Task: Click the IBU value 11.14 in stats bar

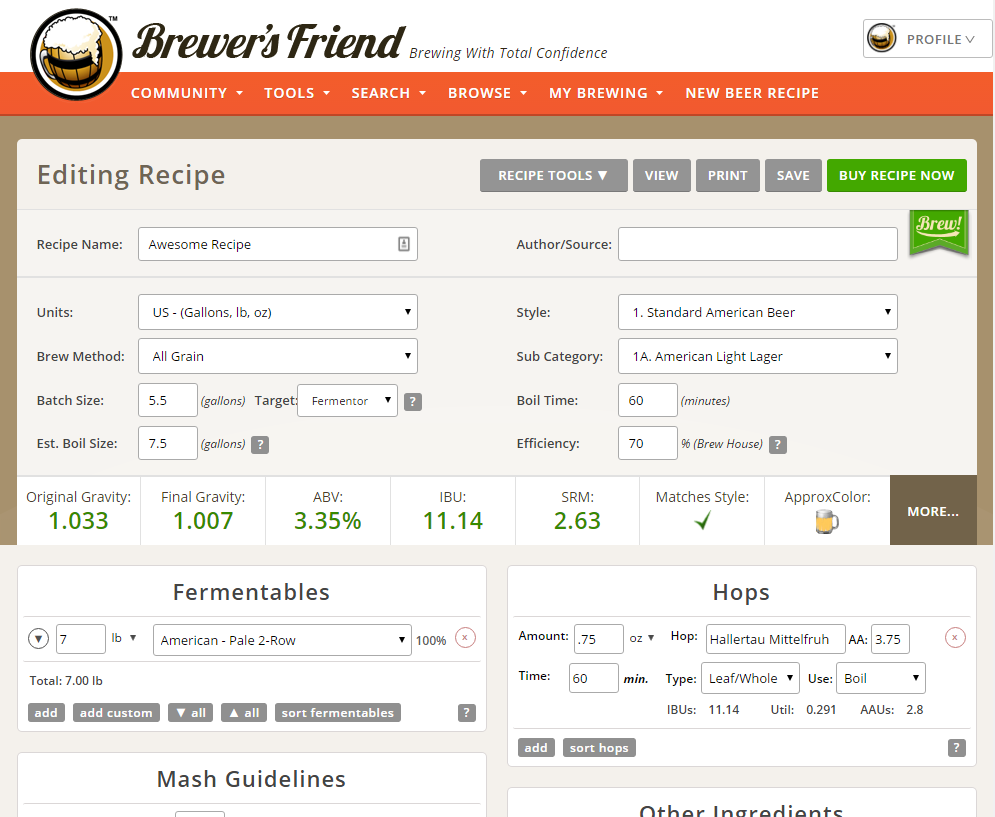Action: point(452,521)
